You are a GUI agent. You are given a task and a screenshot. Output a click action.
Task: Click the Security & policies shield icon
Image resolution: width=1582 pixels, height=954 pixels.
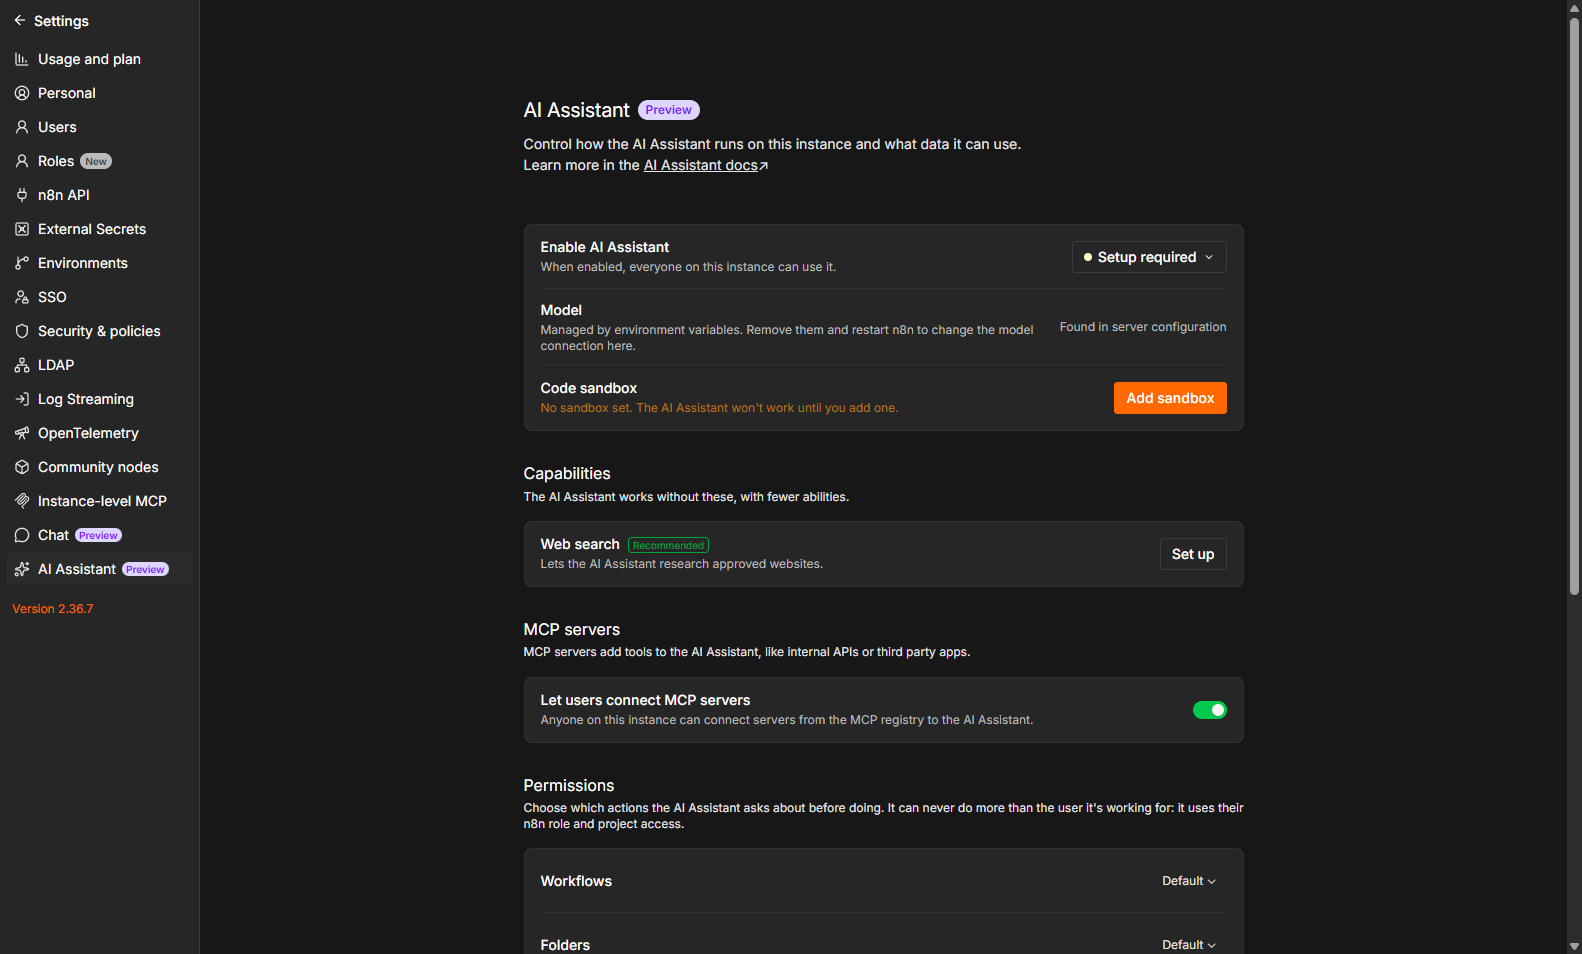[x=22, y=331]
